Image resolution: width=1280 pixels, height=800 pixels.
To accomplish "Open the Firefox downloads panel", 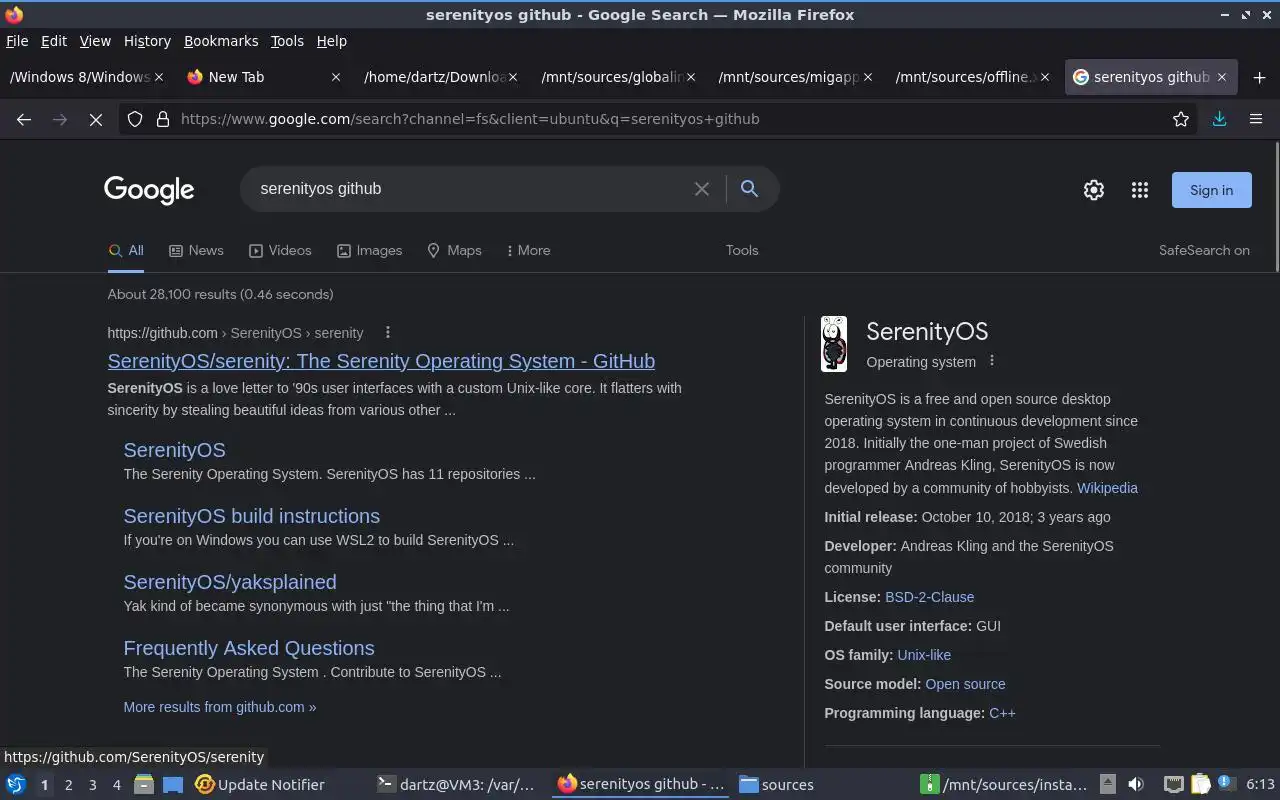I will tap(1219, 119).
